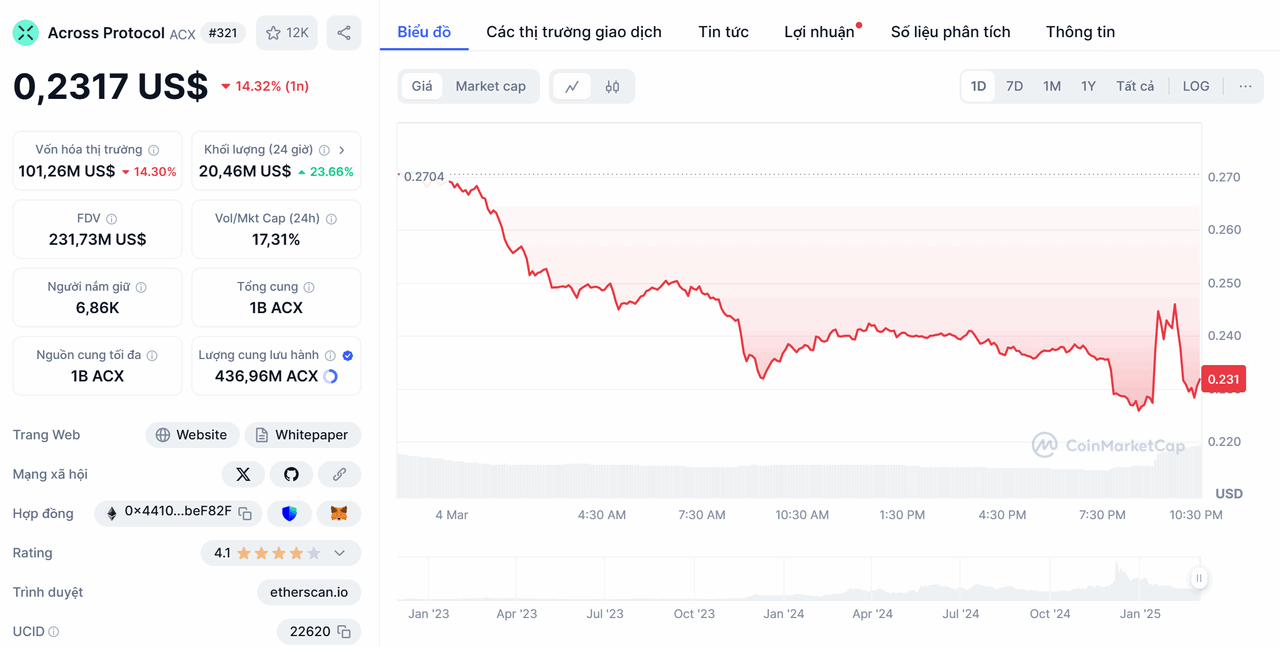Screen dimensions: 1280x647
Task: Copy contract address with copy icon
Action: pyautogui.click(x=245, y=513)
